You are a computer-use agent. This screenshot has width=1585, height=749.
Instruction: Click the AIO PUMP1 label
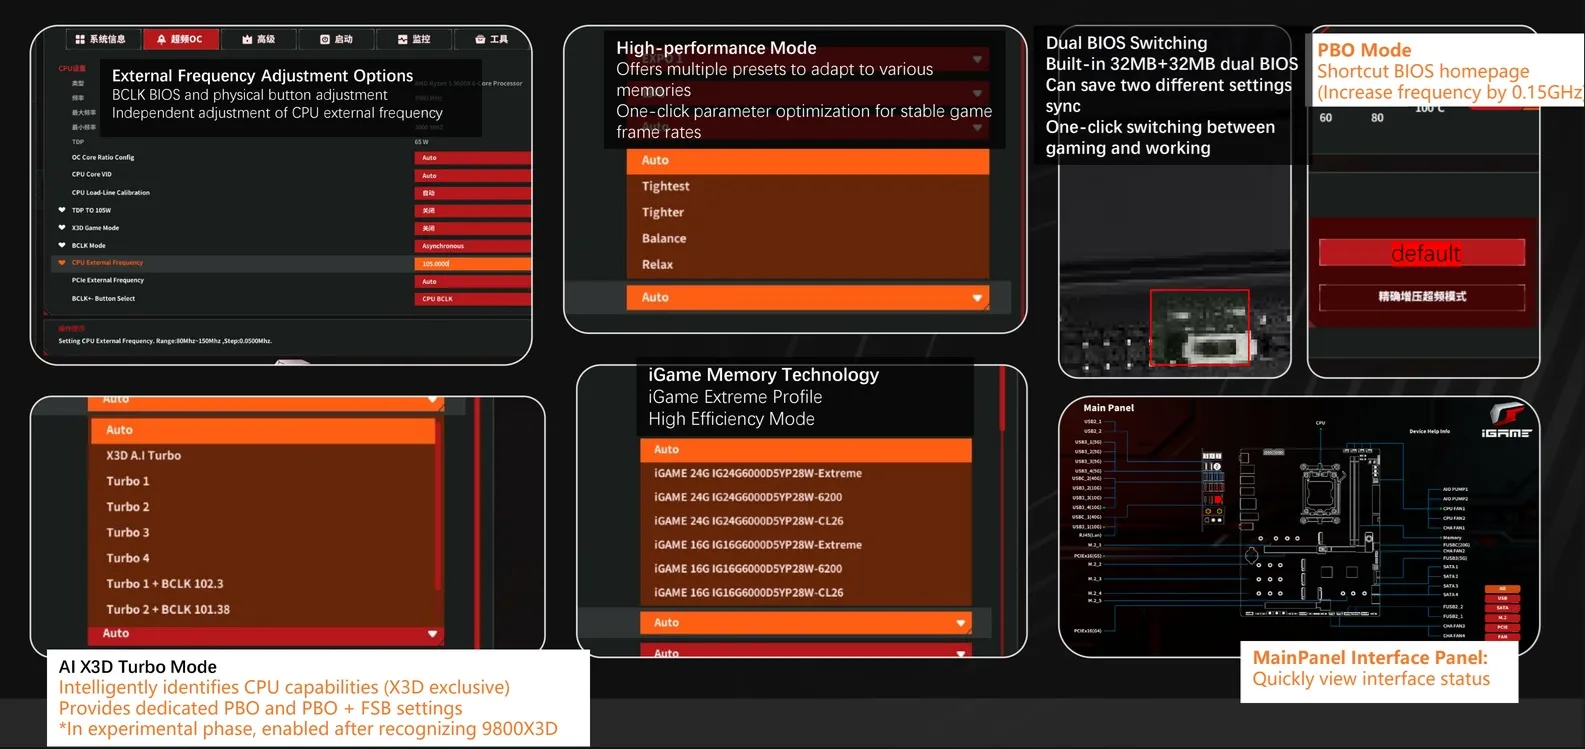tap(1455, 489)
